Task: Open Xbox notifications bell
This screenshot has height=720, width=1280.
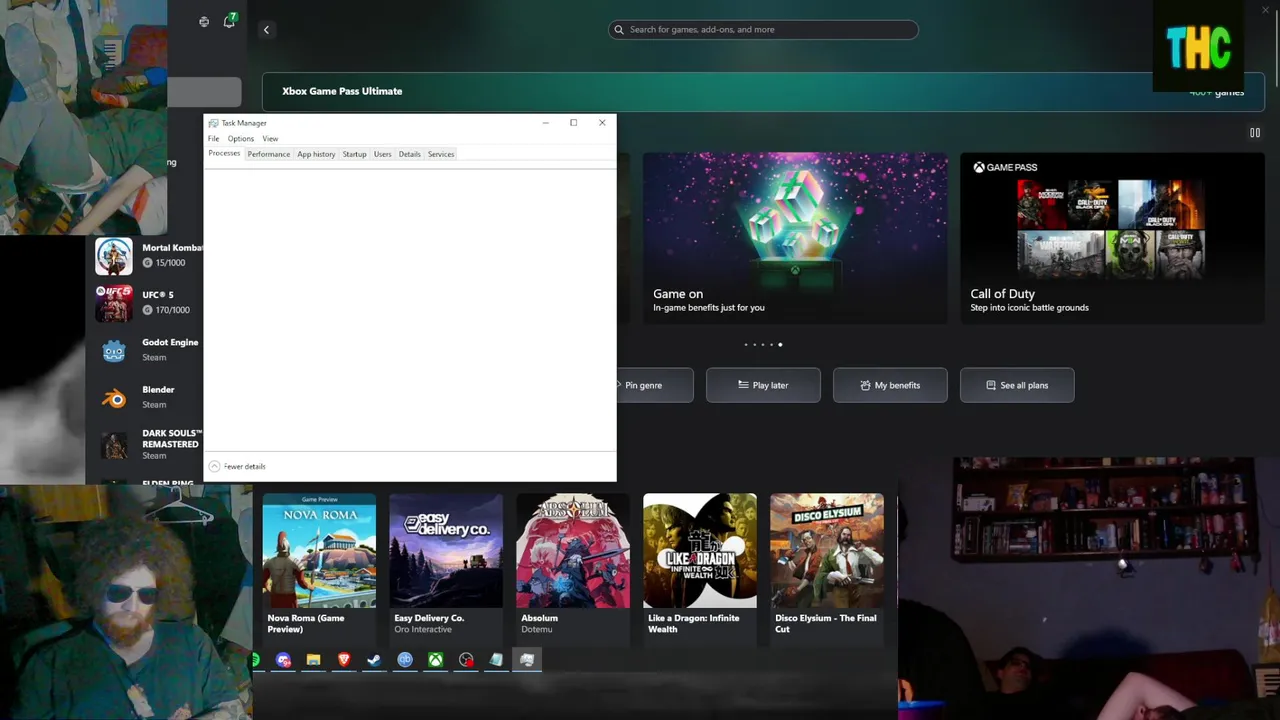Action: pos(229,21)
